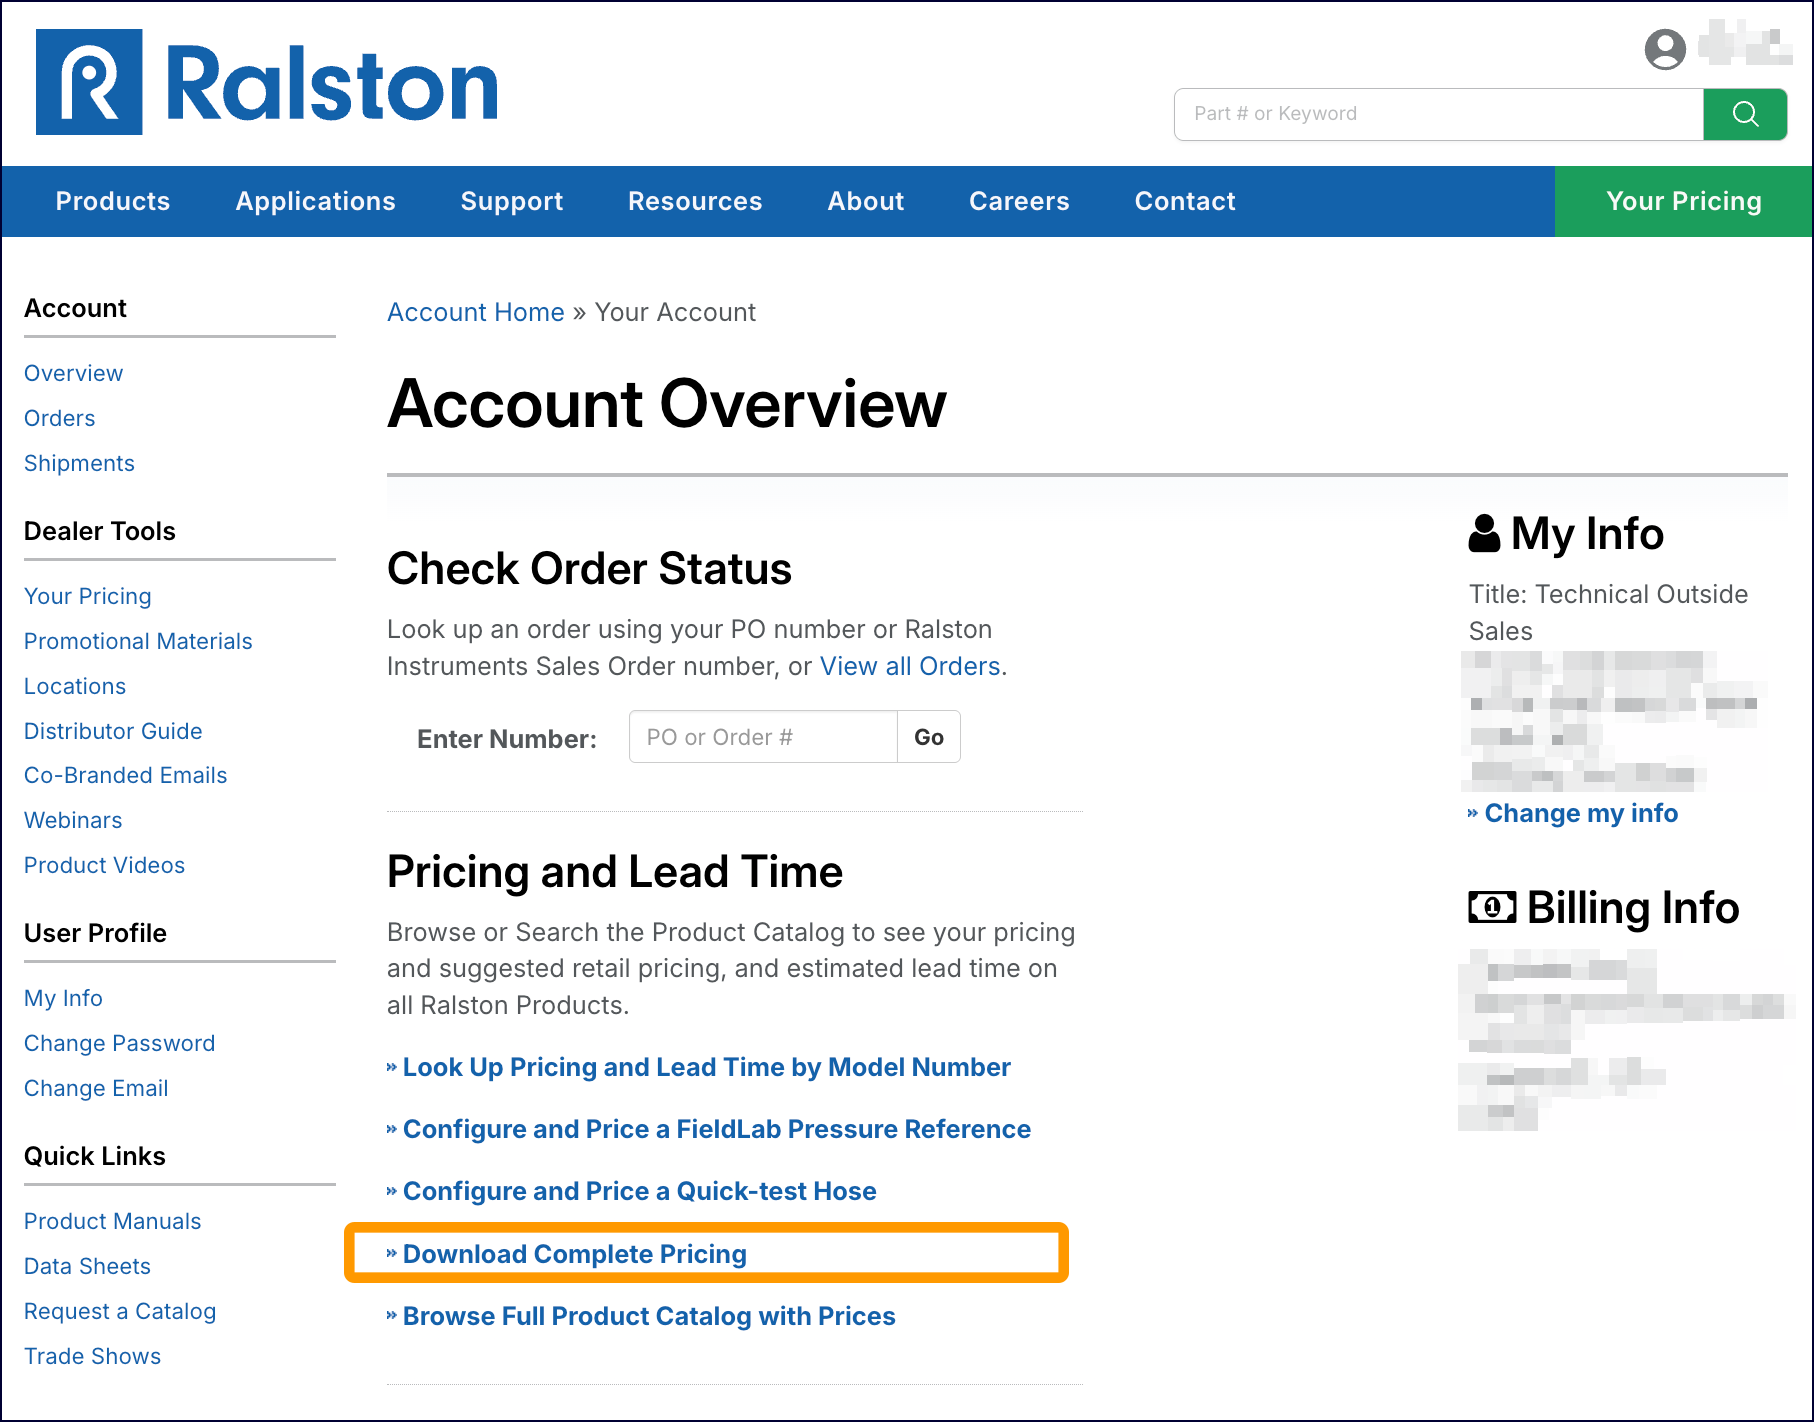Click the Go button
The image size is (1814, 1422).
point(929,737)
